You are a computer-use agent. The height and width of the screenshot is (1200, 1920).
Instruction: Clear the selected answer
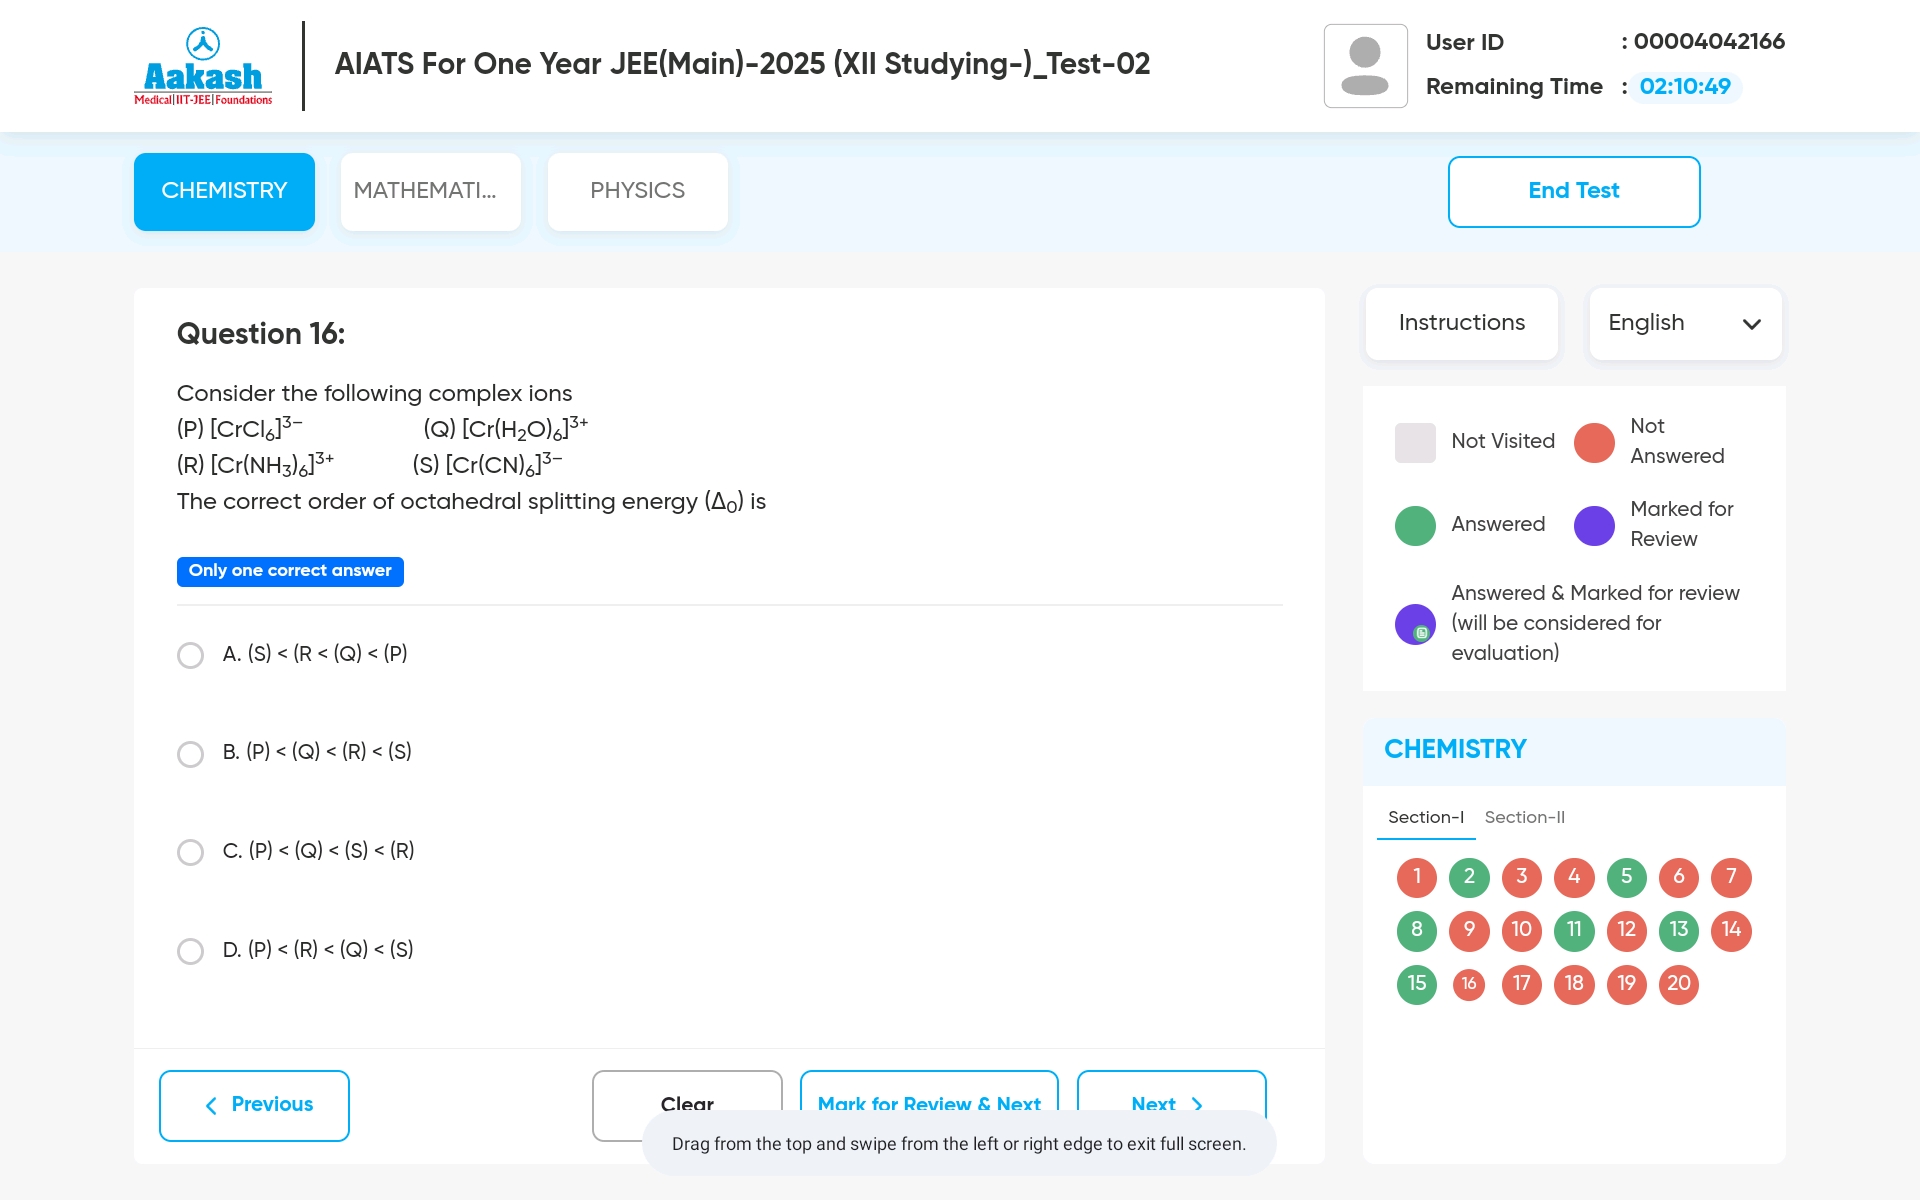(x=687, y=1105)
